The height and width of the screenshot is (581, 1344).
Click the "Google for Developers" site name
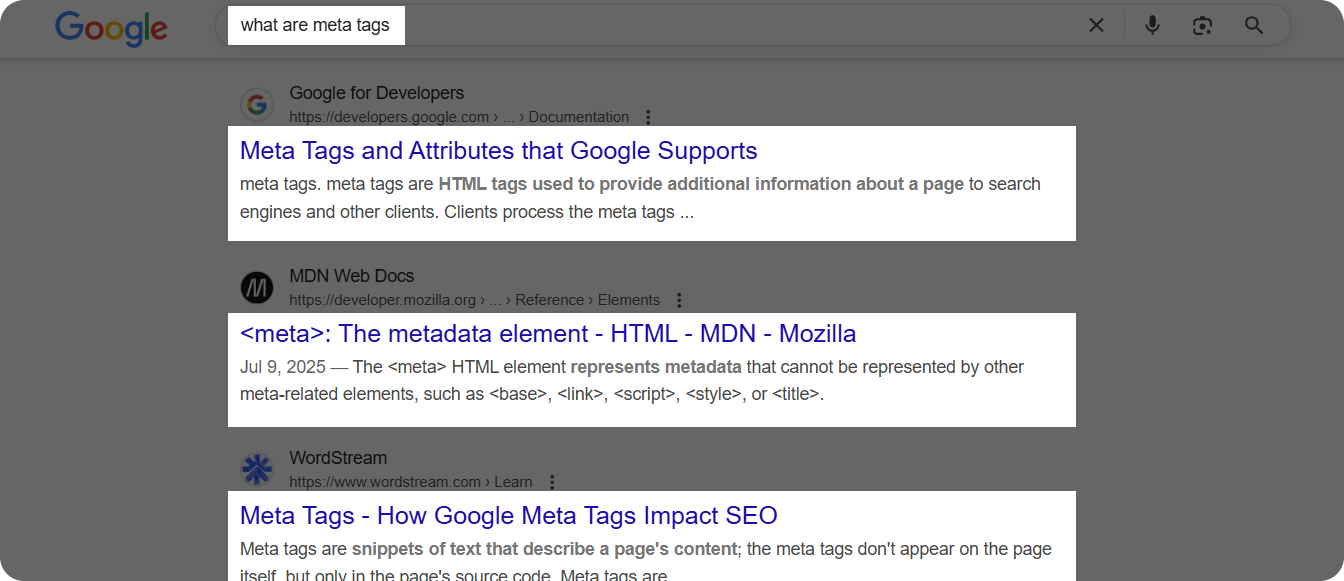[376, 93]
